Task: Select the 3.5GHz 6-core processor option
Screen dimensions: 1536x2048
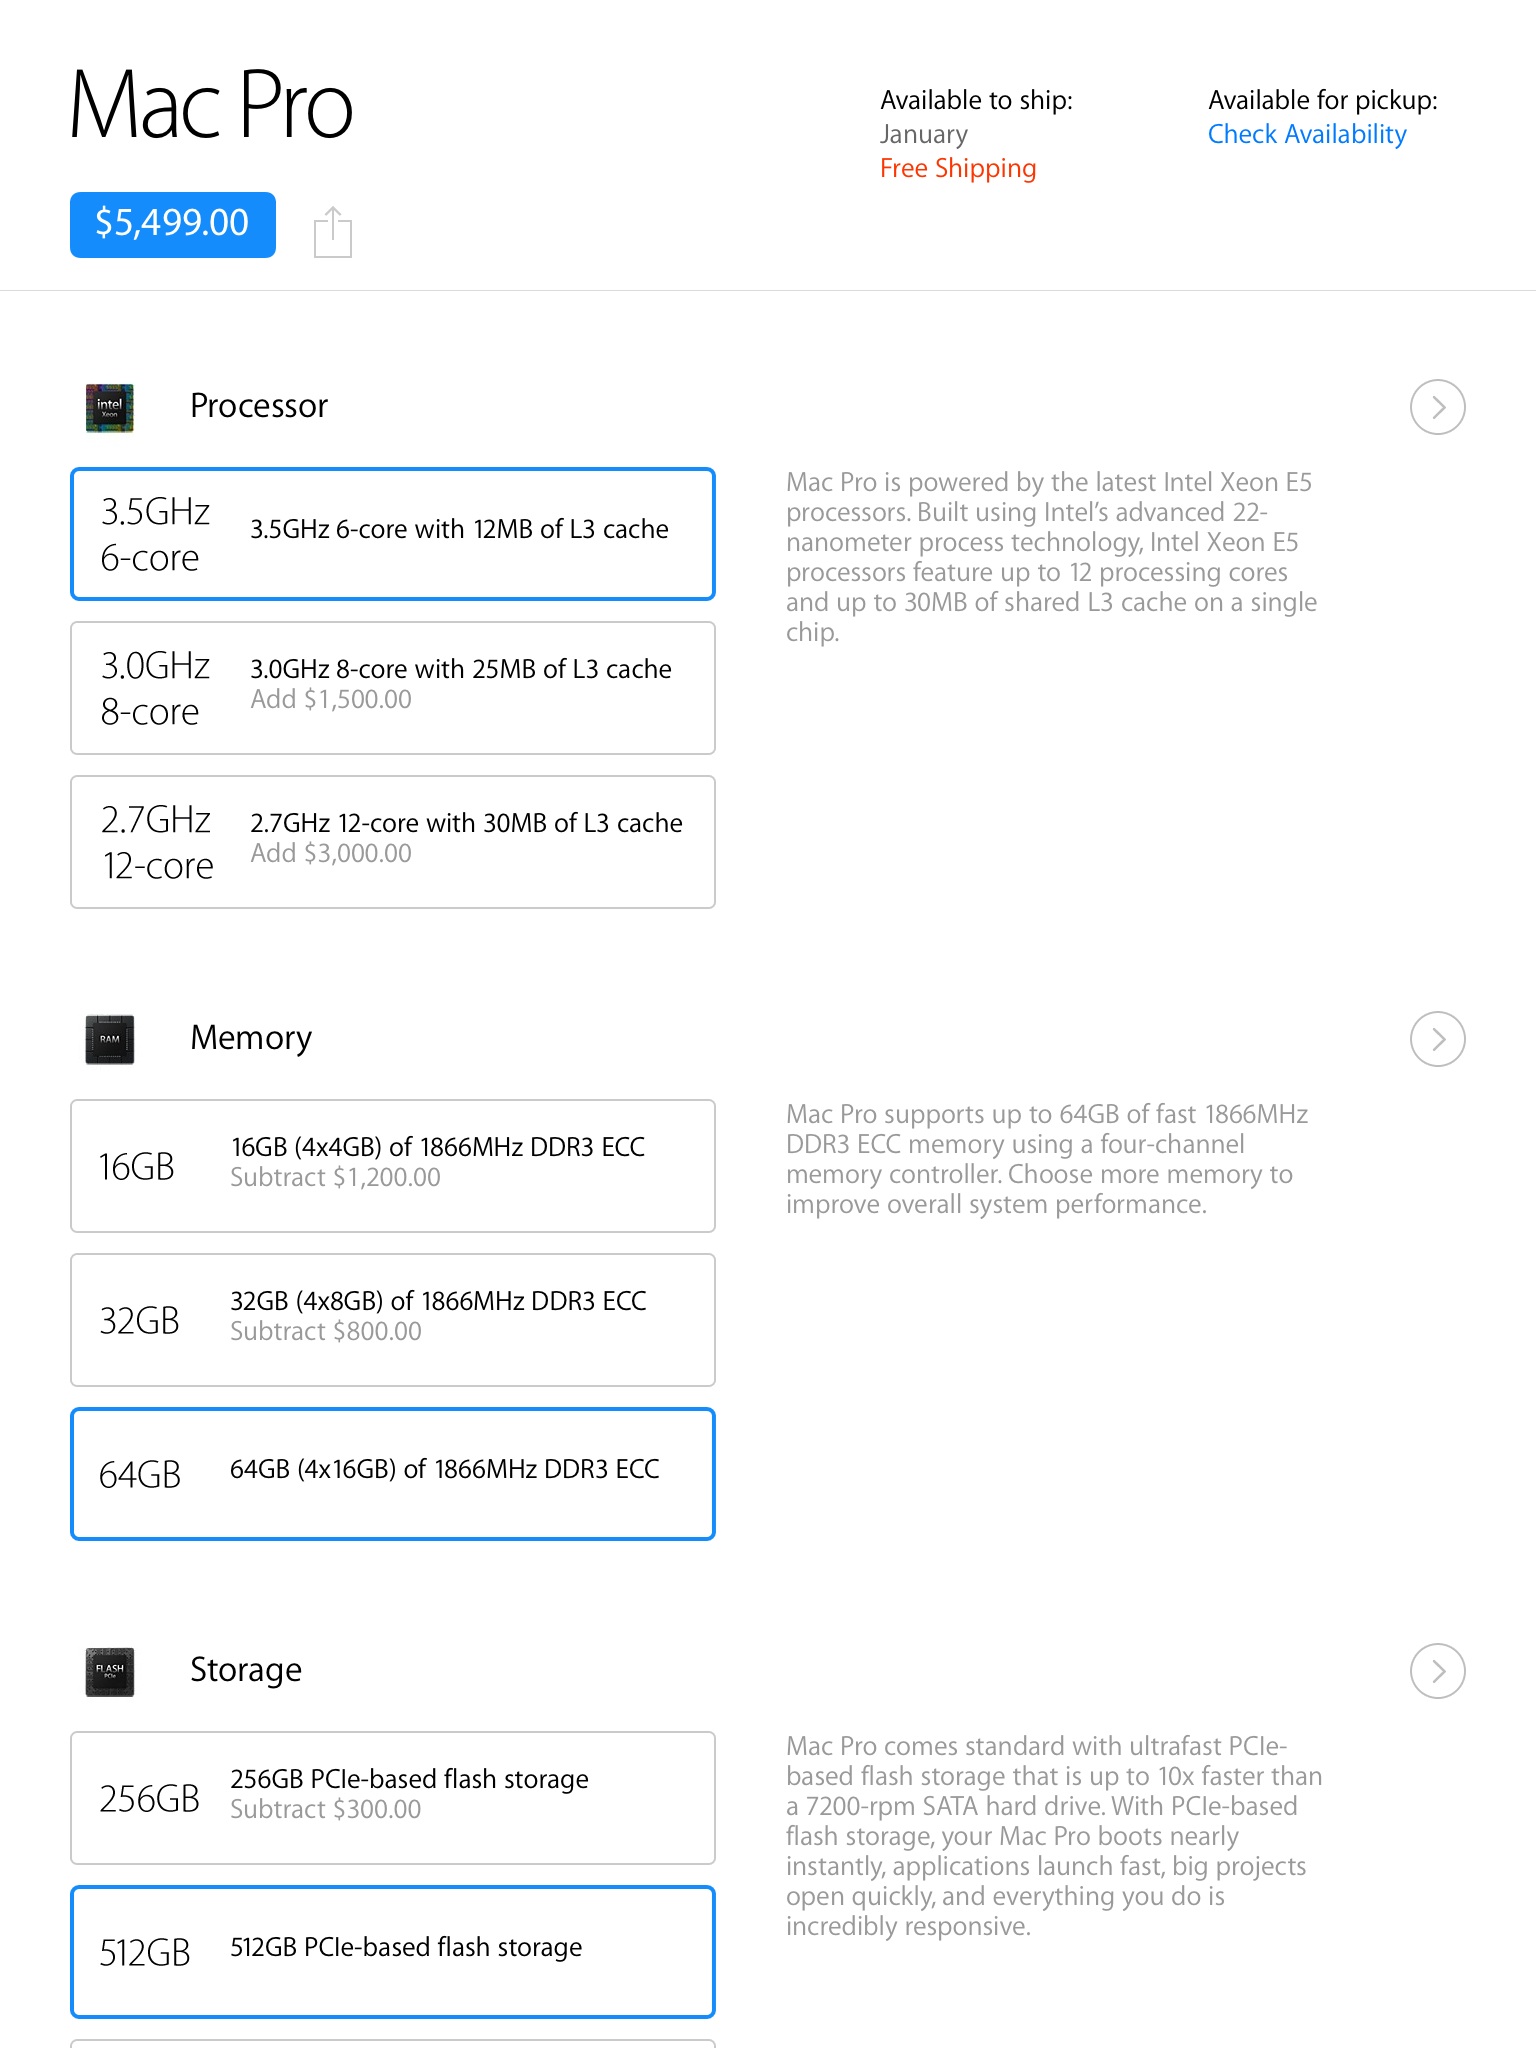Action: (393, 534)
